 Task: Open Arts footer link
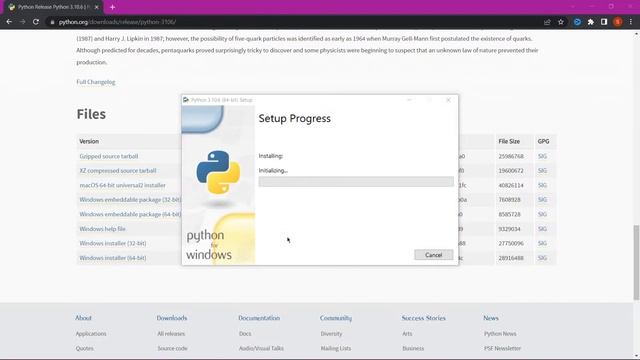pos(407,334)
